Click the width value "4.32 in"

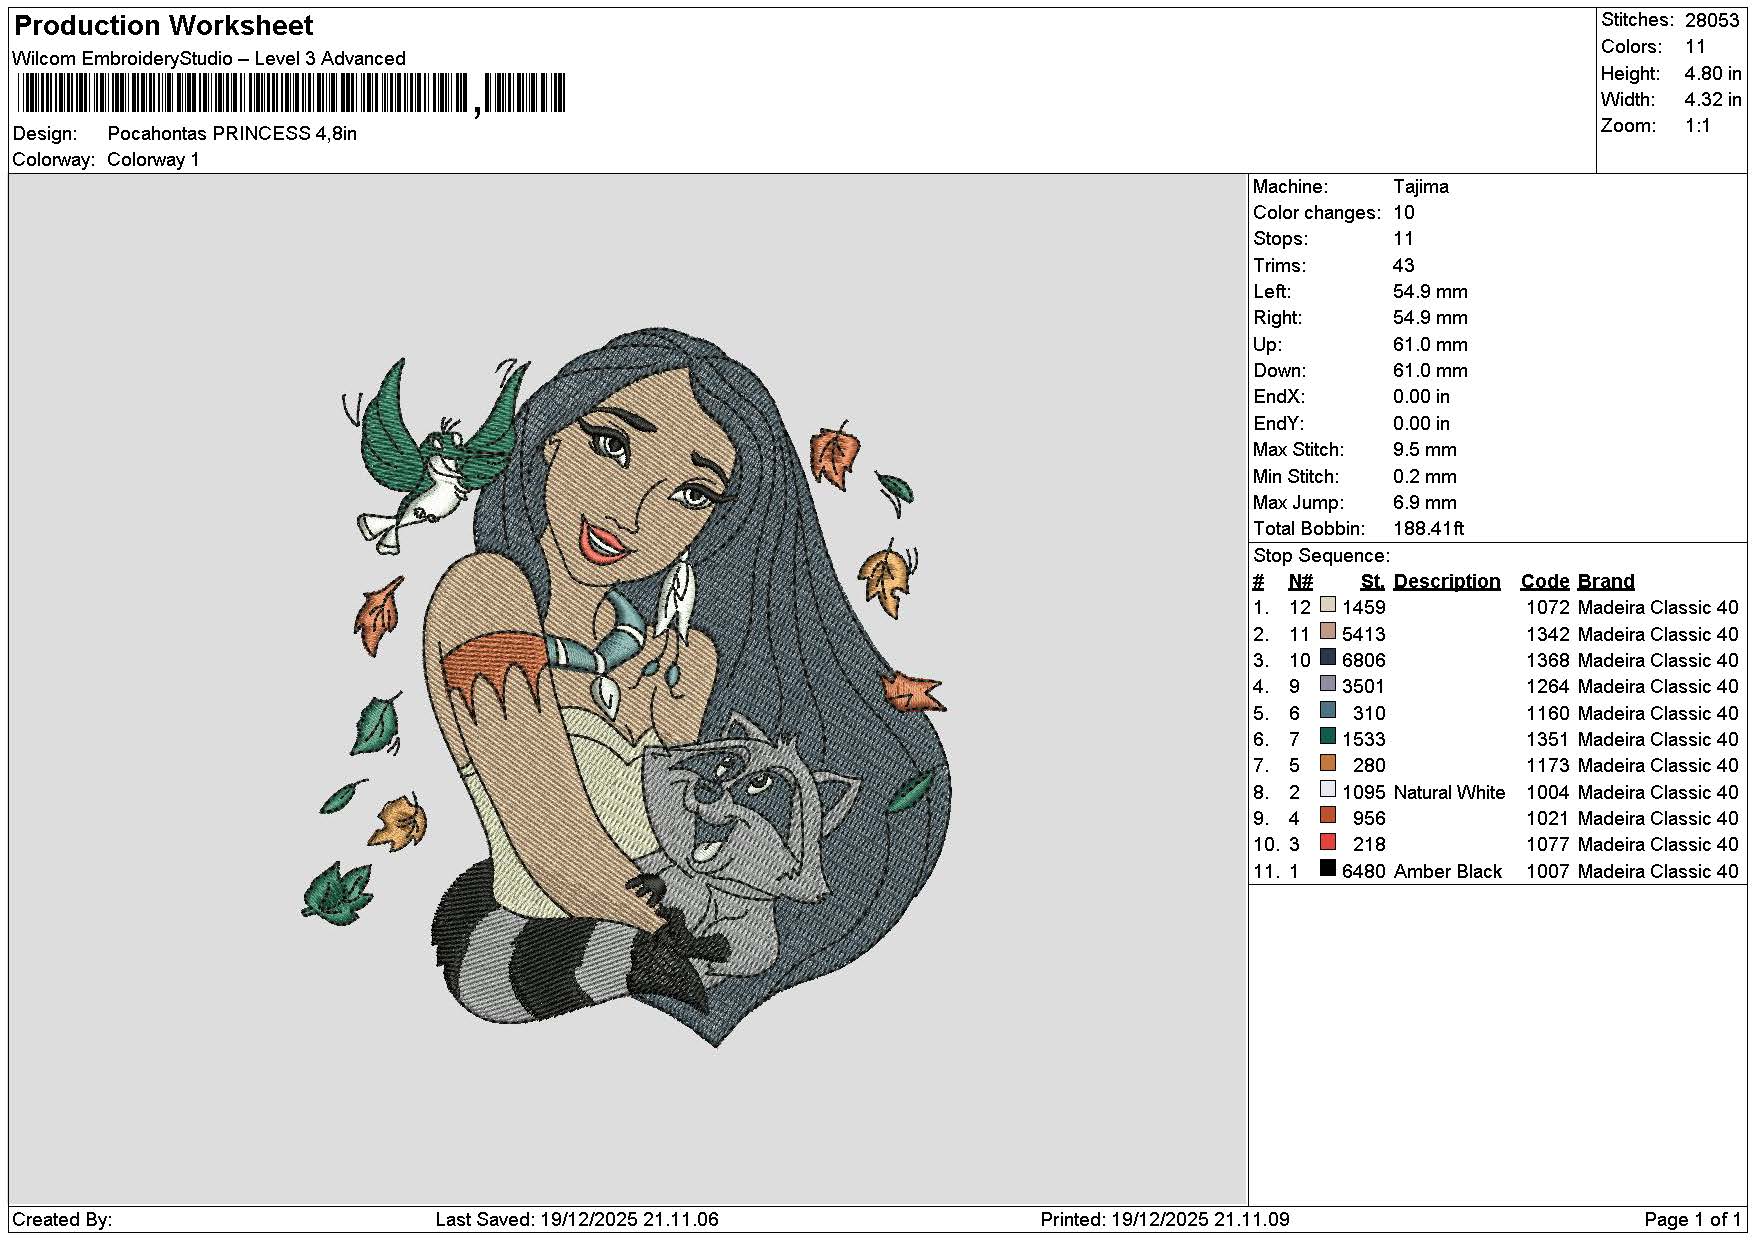tap(1712, 100)
